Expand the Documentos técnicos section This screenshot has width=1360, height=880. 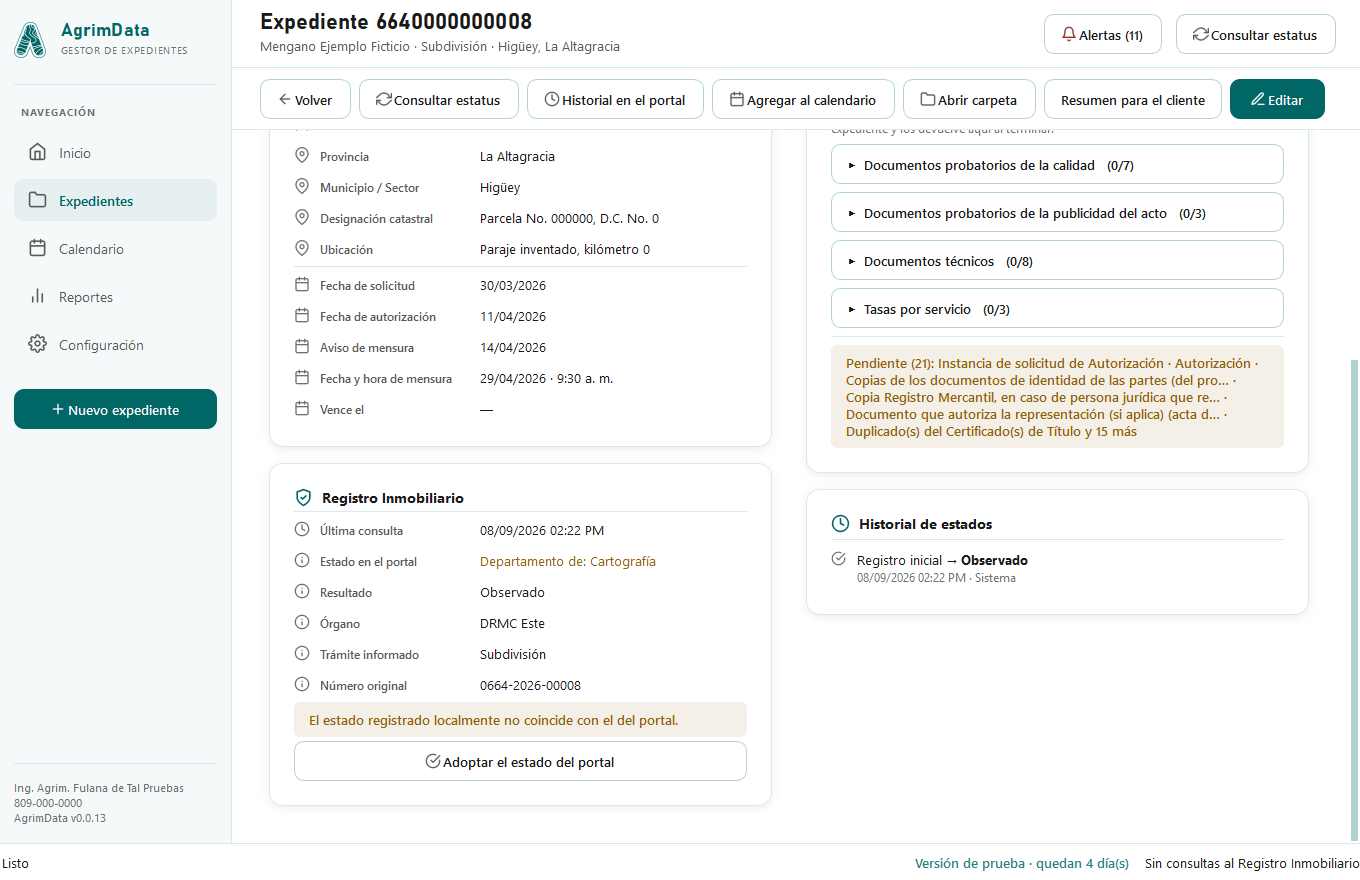1057,261
